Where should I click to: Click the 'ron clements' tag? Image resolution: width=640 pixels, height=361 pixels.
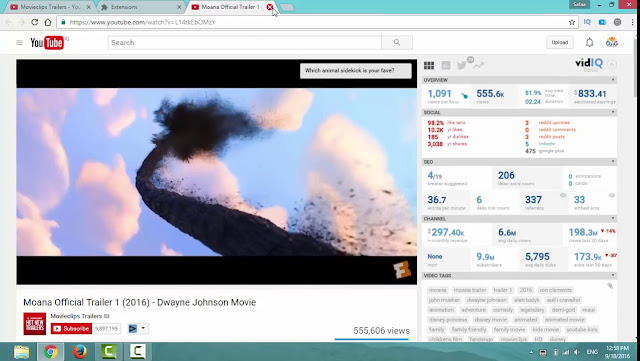coord(556,290)
